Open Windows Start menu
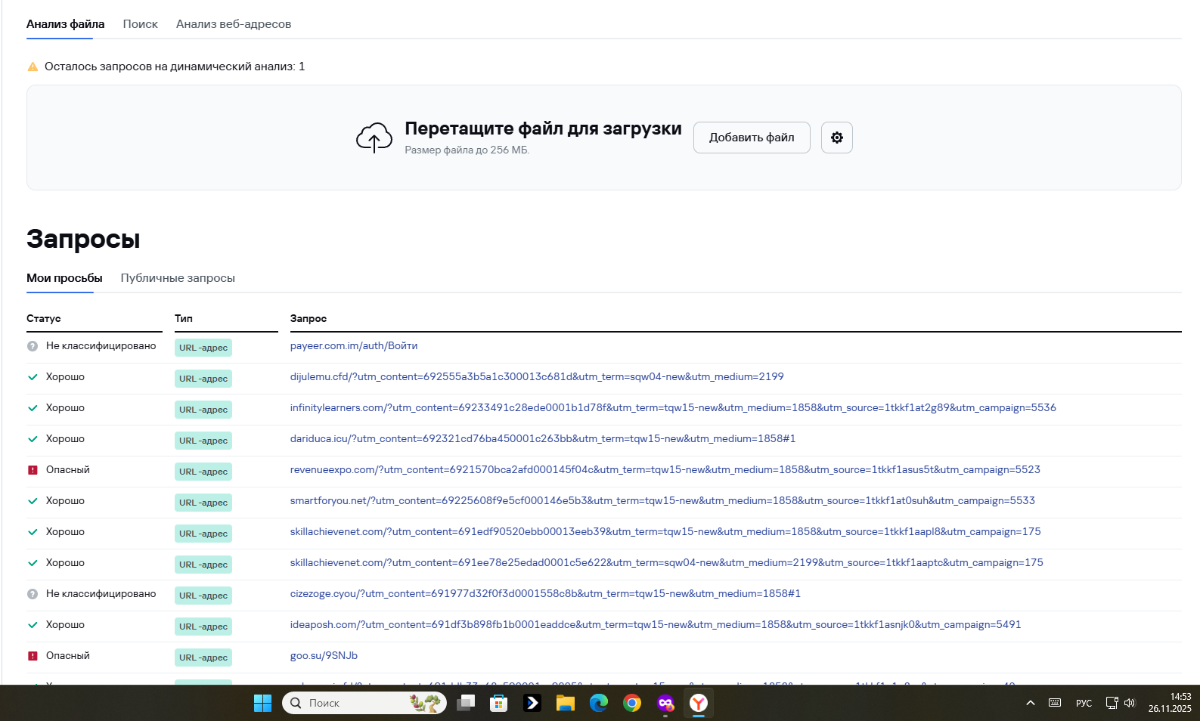The width and height of the screenshot is (1200, 721). [x=263, y=703]
